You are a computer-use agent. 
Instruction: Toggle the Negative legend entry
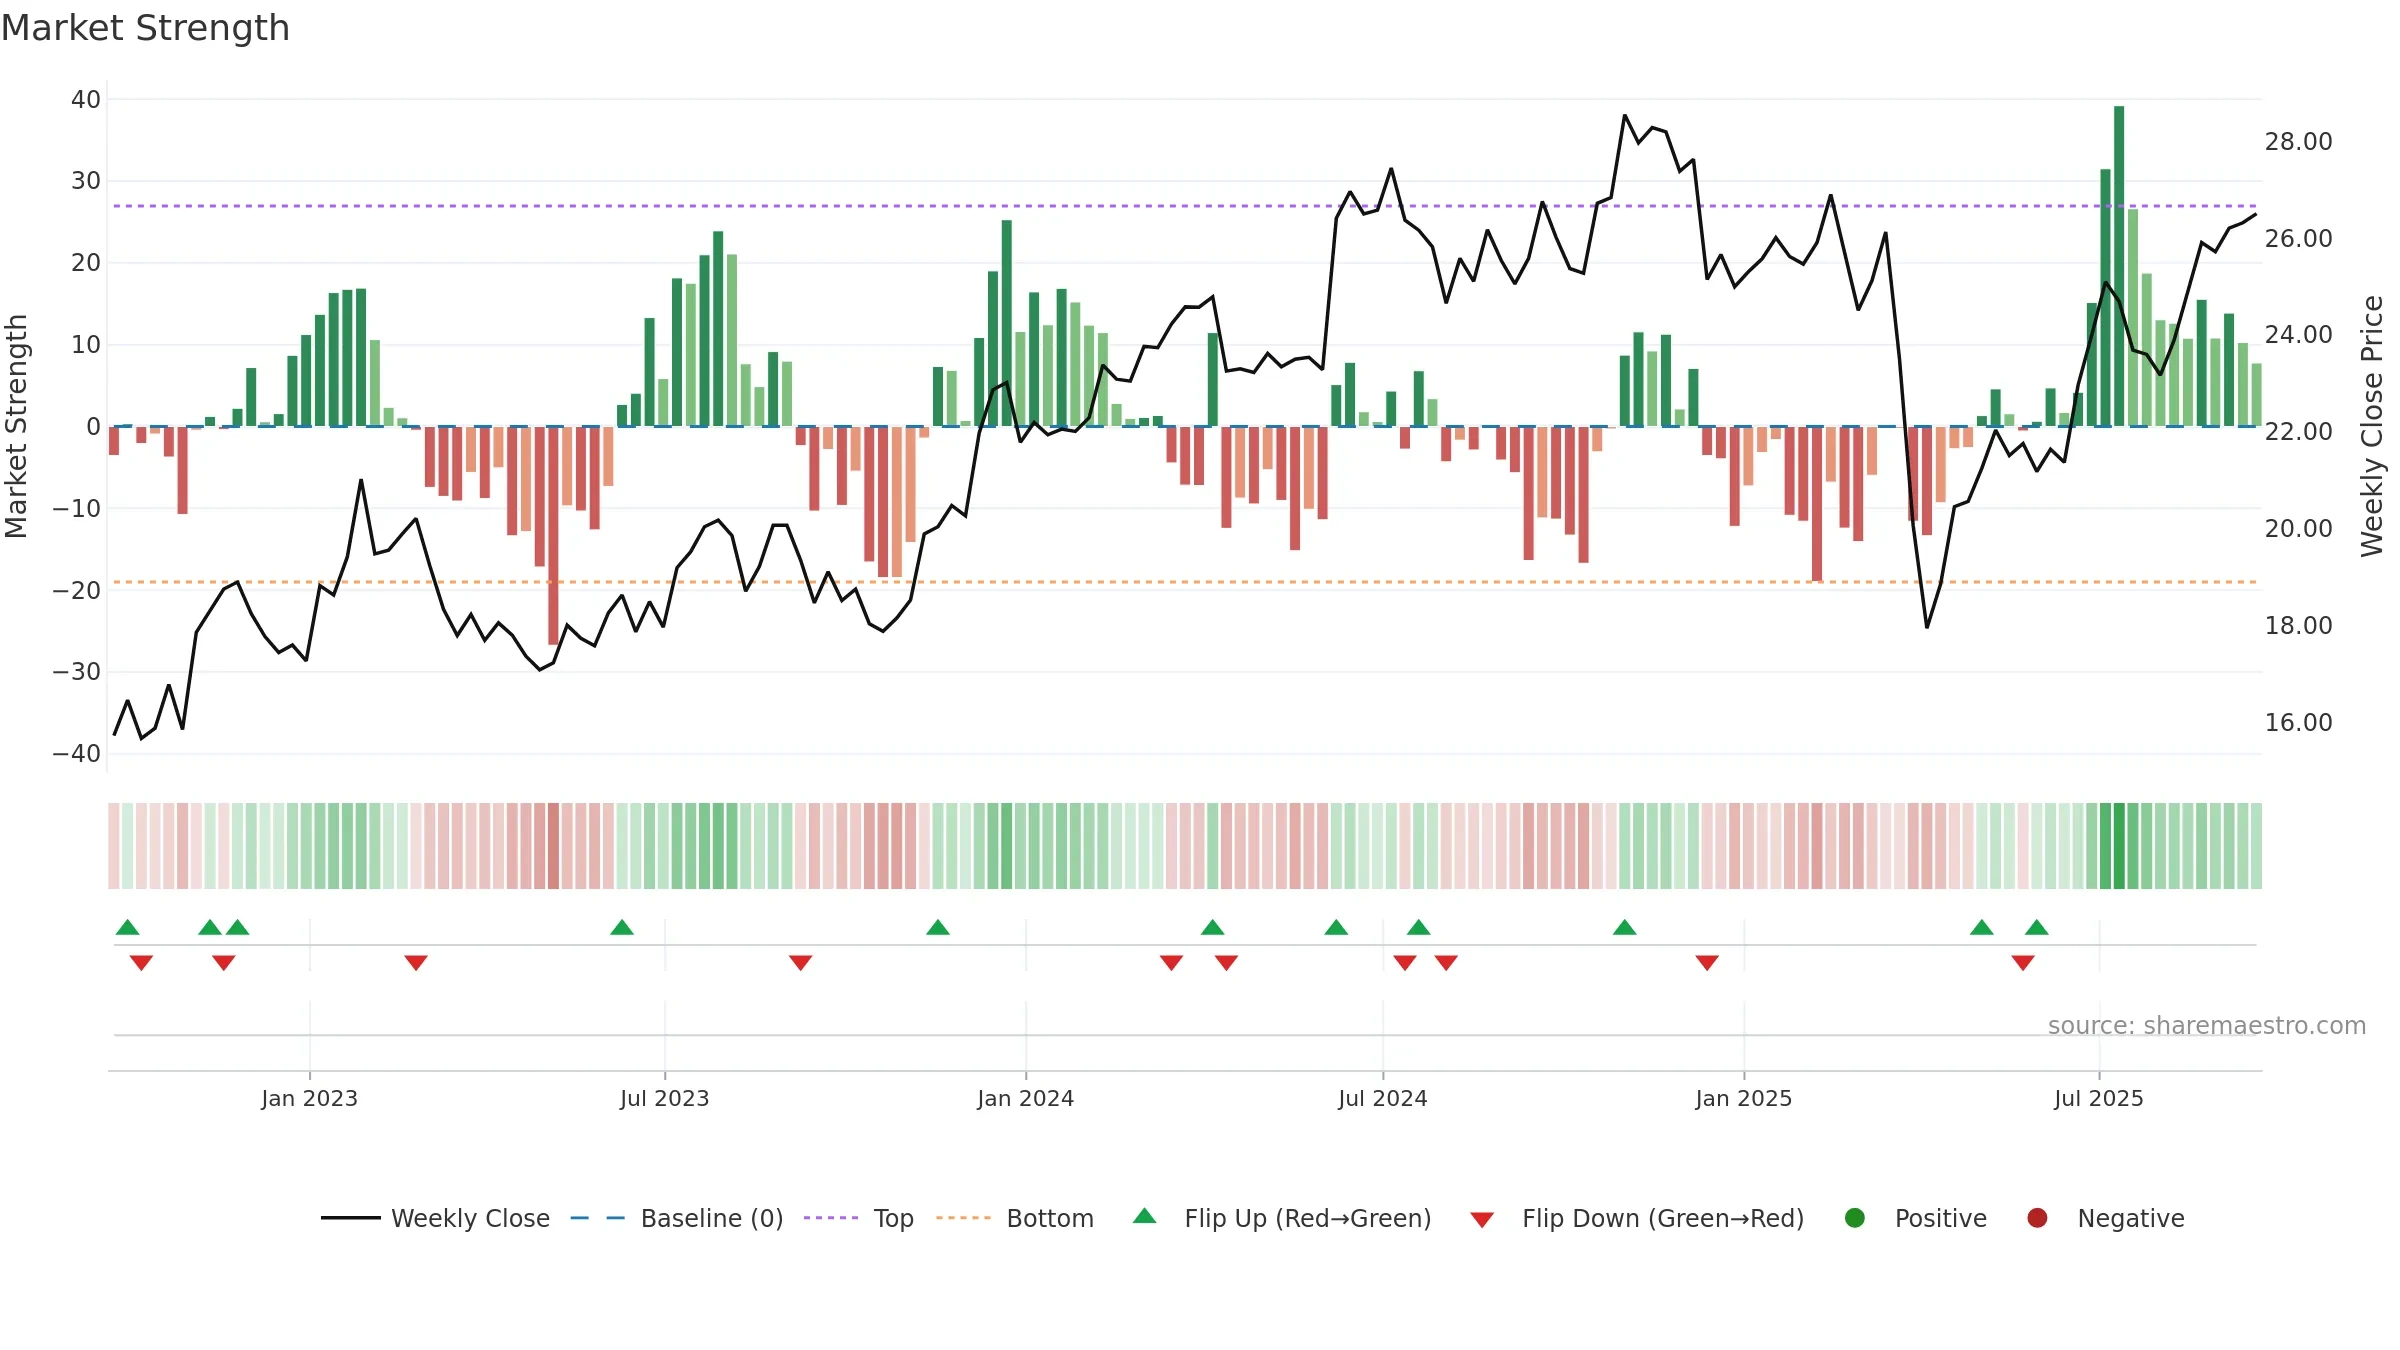pyautogui.click(x=2105, y=1218)
